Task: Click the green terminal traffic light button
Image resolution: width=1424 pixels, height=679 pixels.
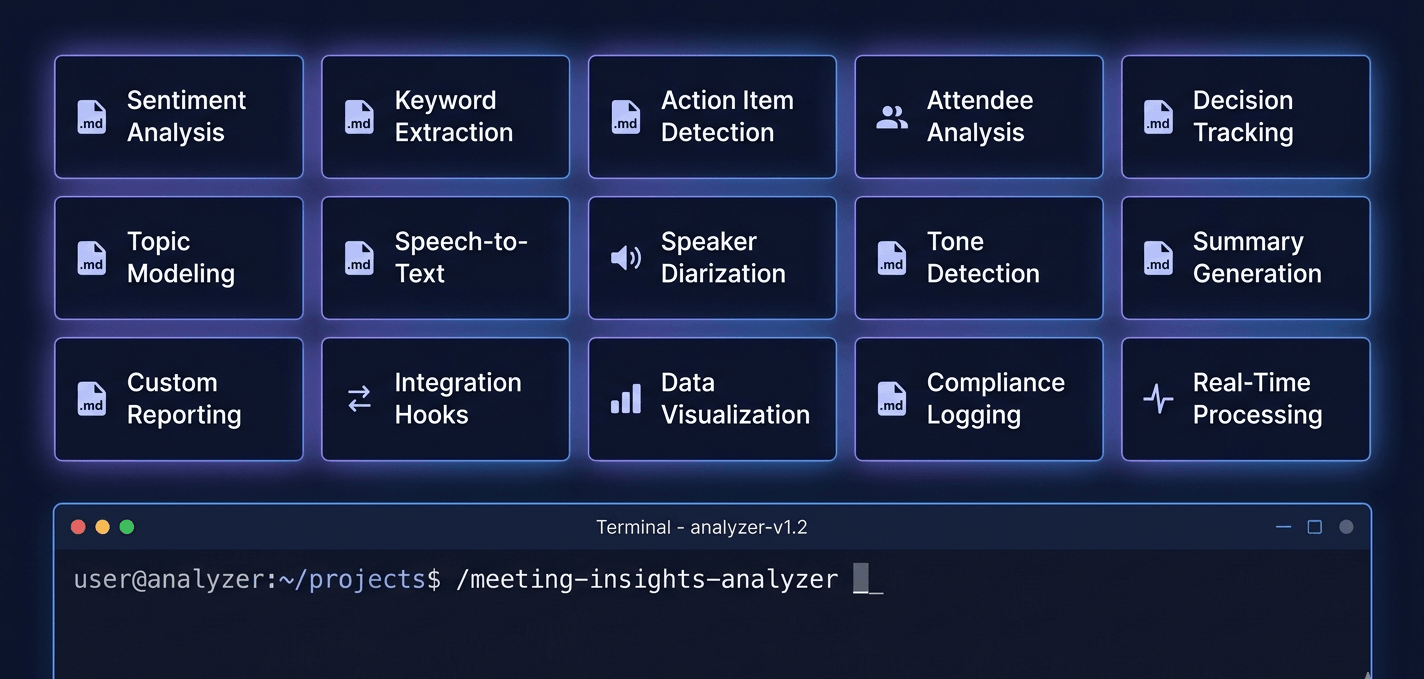Action: pos(127,526)
